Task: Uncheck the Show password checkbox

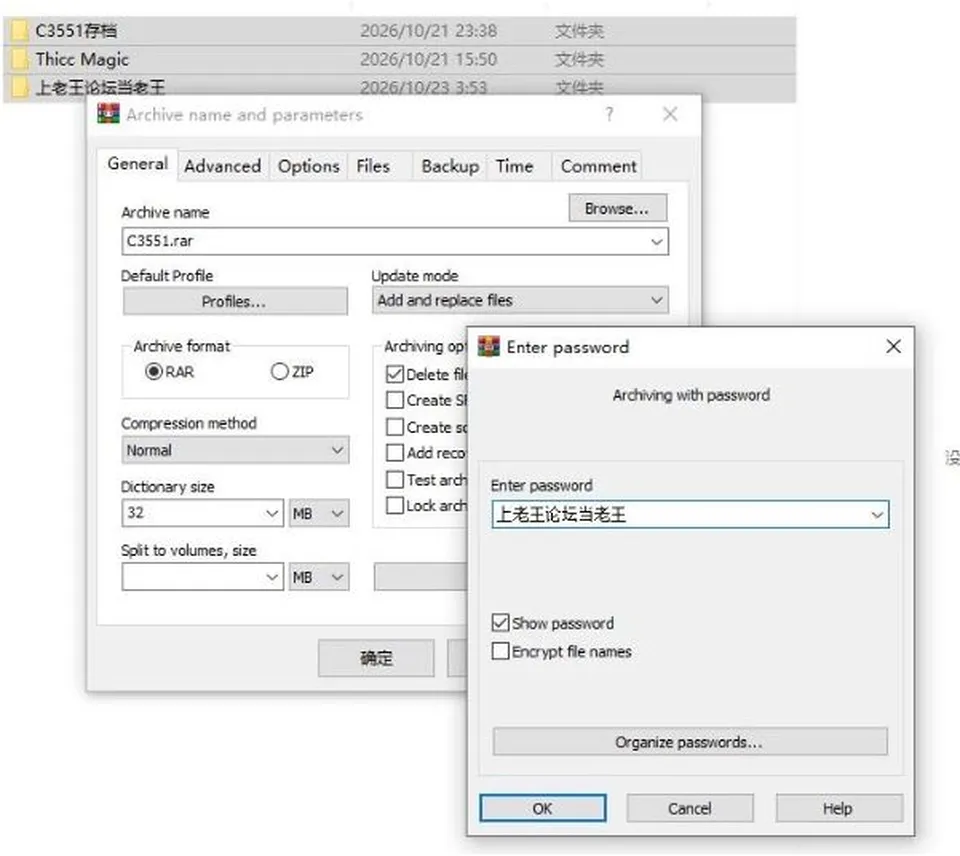Action: [x=500, y=623]
